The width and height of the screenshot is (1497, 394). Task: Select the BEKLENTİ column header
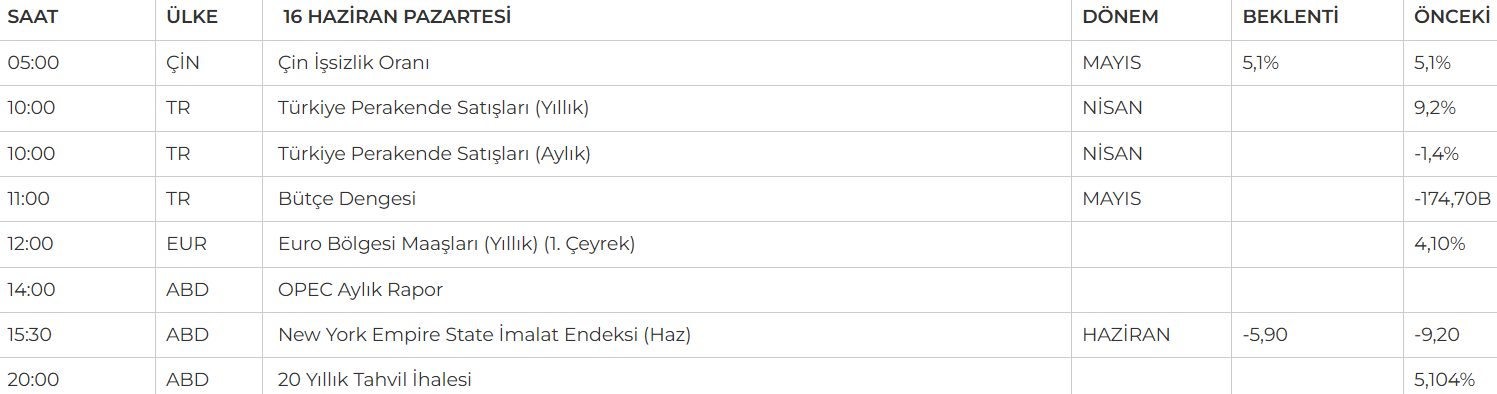pyautogui.click(x=1290, y=17)
